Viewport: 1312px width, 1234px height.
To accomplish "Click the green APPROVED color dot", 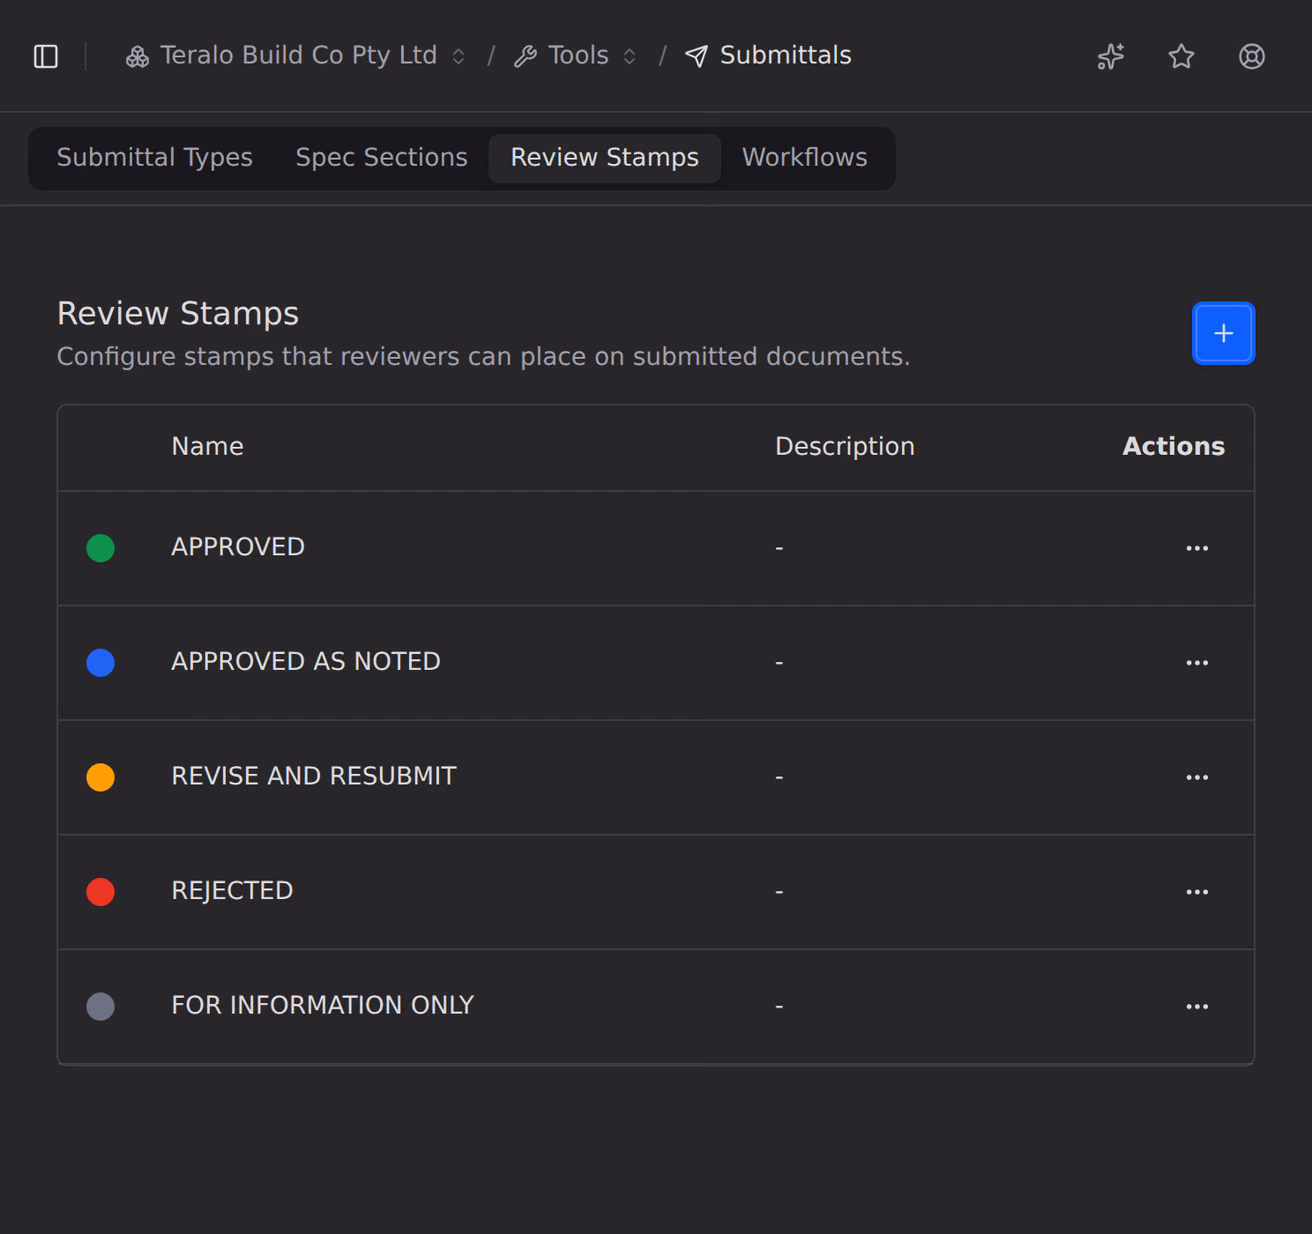I will point(100,548).
